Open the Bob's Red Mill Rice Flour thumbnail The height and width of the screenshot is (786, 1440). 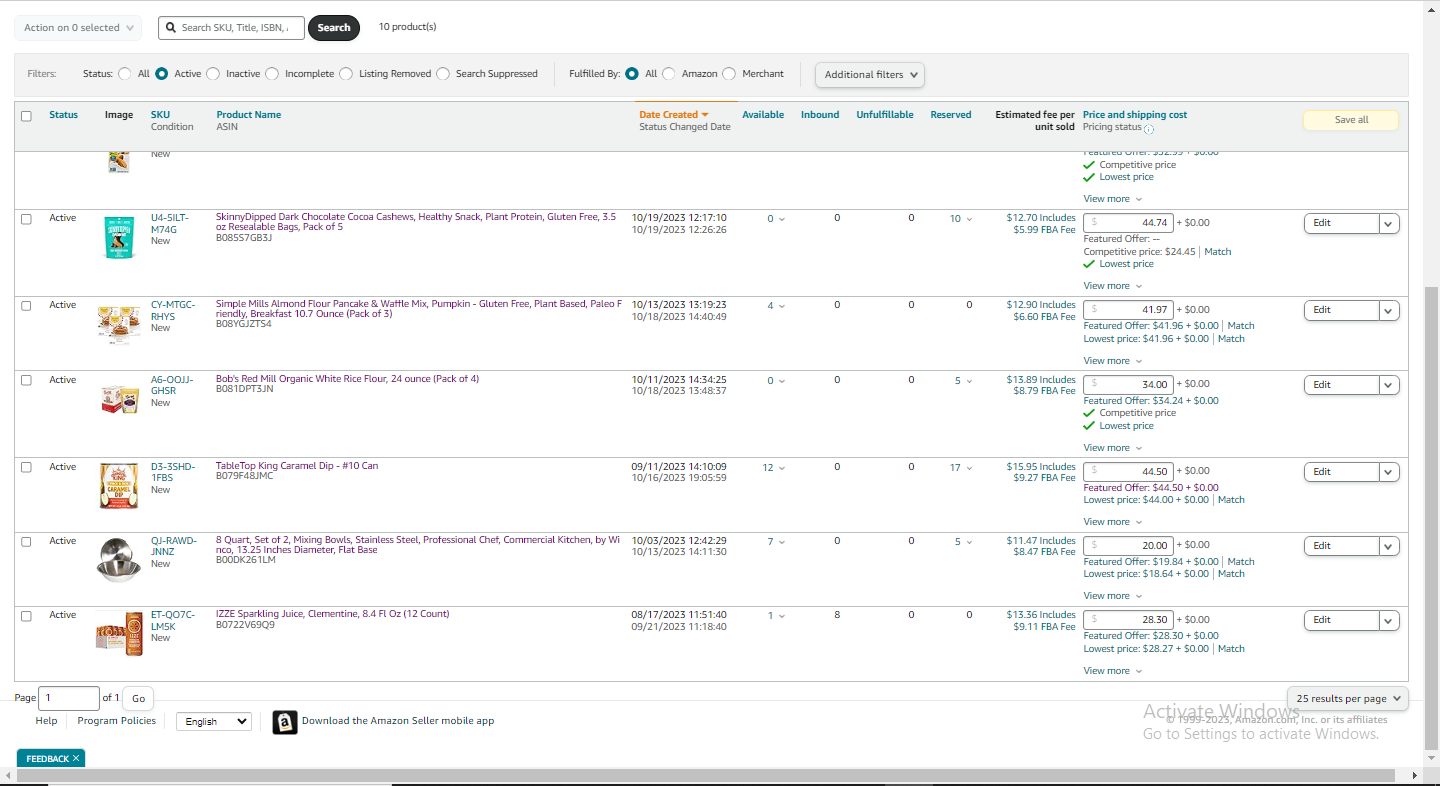(x=120, y=399)
